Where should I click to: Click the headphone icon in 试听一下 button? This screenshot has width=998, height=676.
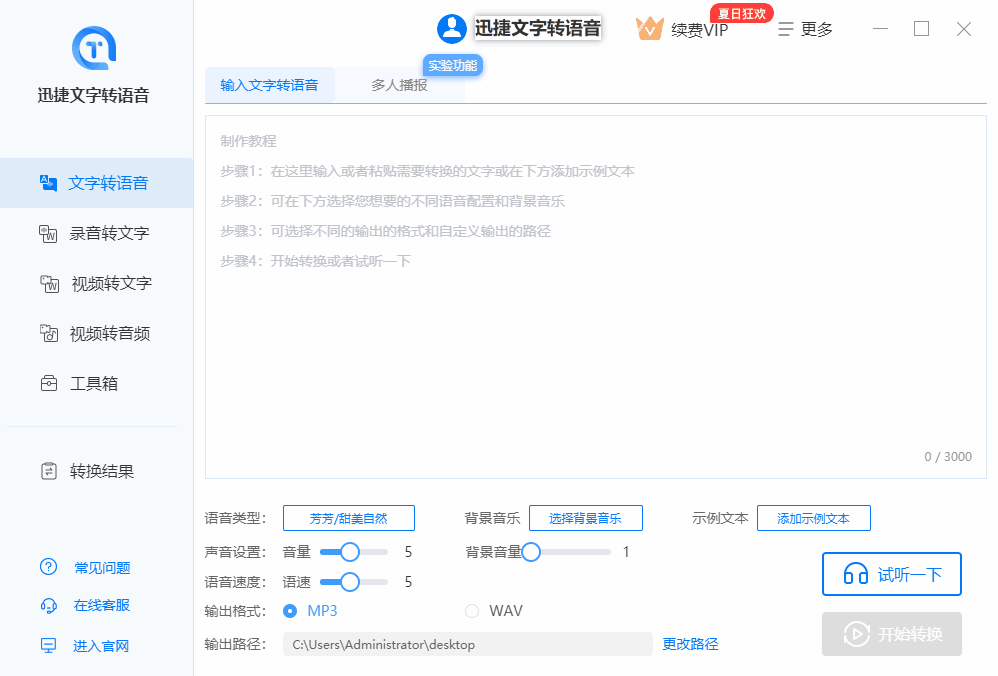click(x=855, y=574)
